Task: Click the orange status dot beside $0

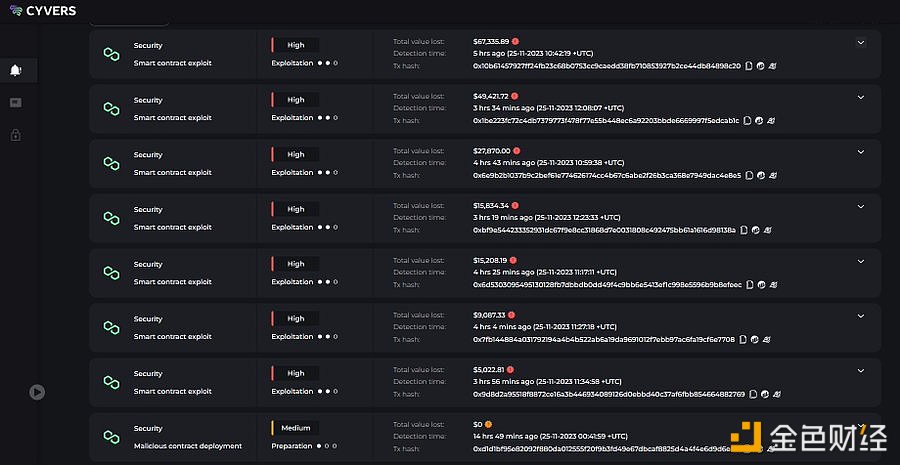Action: point(488,424)
